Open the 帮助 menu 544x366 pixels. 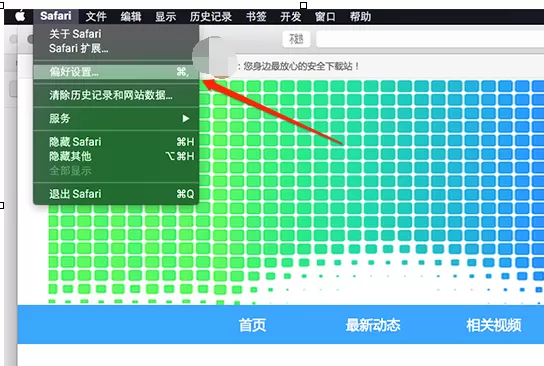360,16
